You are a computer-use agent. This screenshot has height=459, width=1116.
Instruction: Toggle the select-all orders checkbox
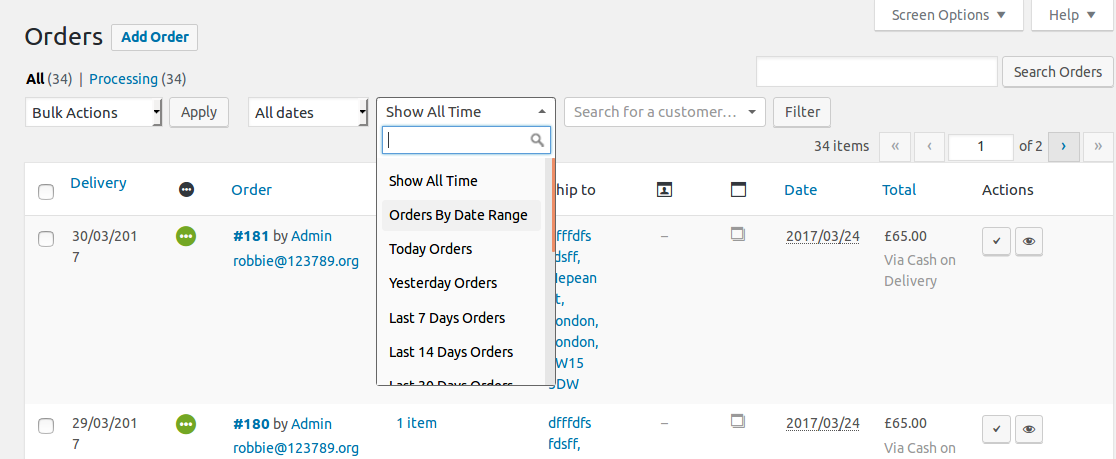point(46,191)
